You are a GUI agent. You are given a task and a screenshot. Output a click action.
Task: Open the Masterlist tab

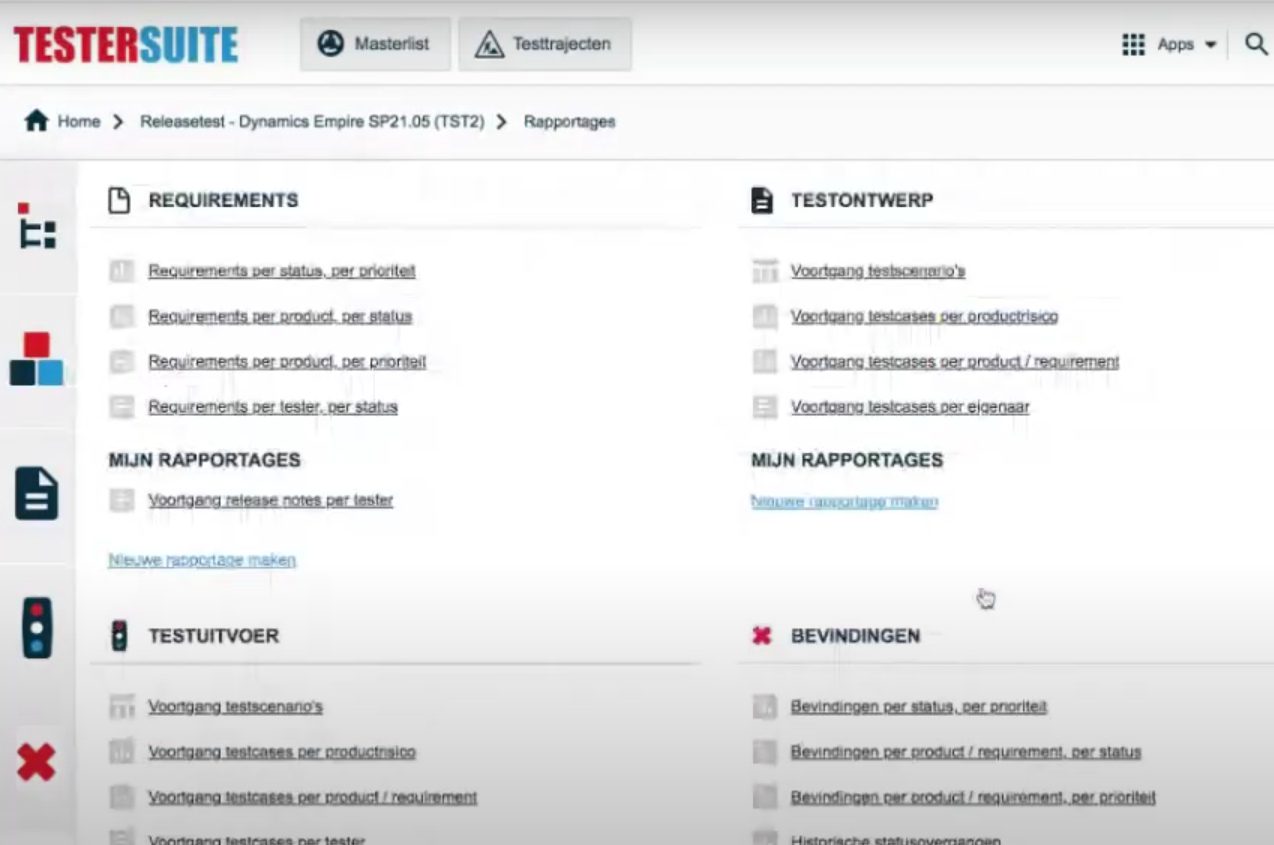(x=375, y=45)
